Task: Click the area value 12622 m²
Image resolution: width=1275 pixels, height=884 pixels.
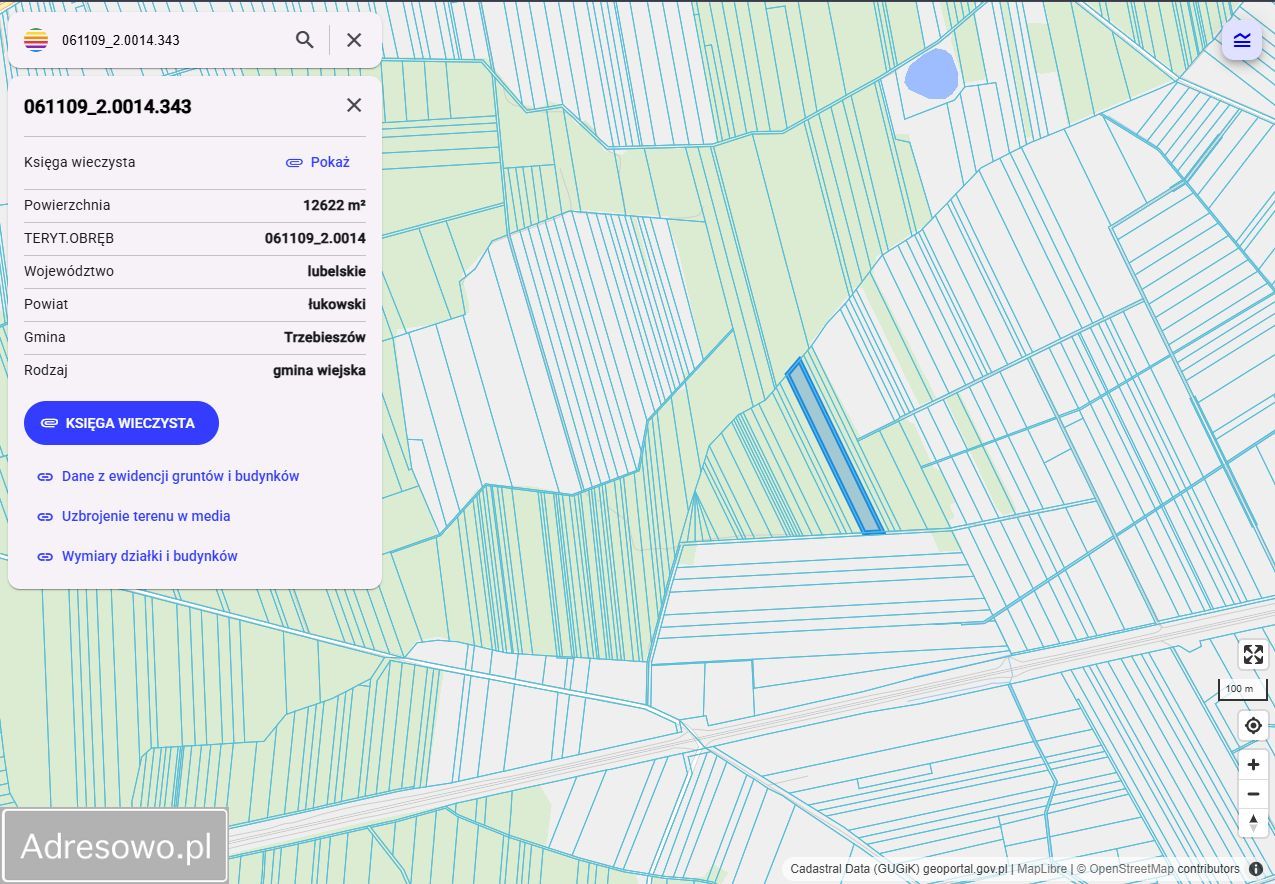Action: pos(334,205)
